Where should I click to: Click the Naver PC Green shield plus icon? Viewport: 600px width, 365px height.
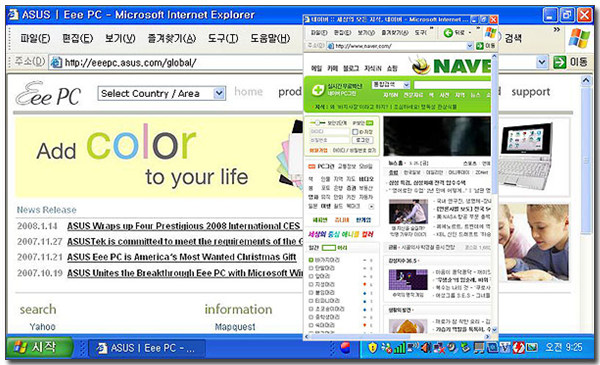pyautogui.click(x=318, y=90)
